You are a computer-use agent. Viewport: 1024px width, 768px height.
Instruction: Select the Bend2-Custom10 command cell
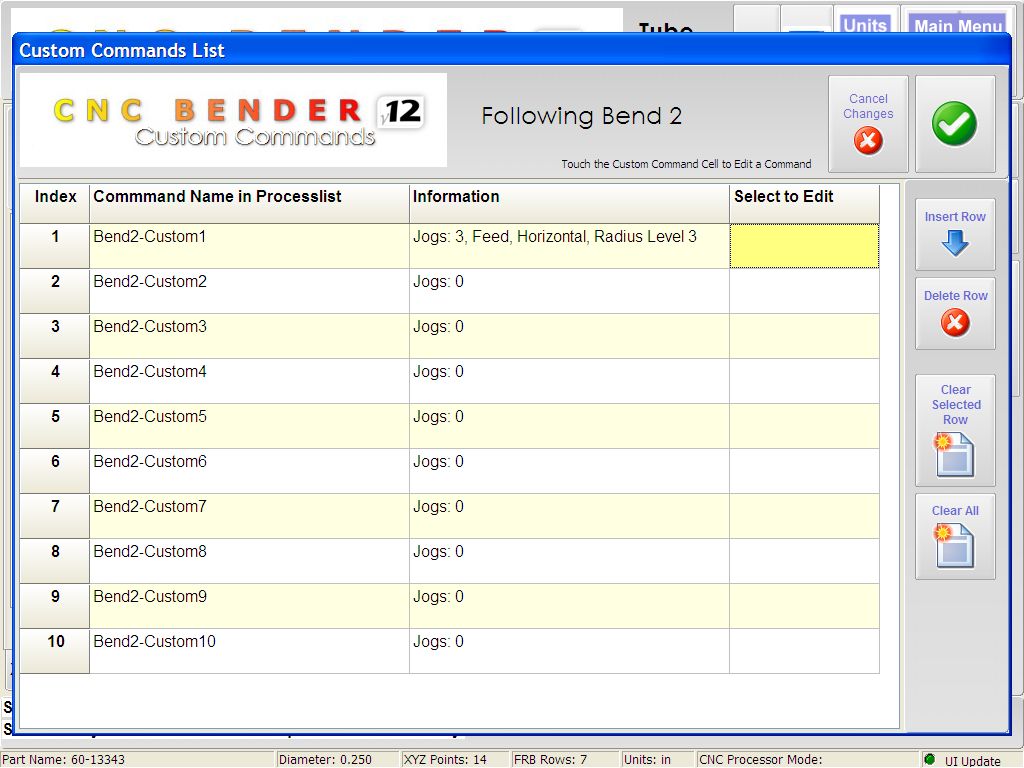(x=249, y=651)
